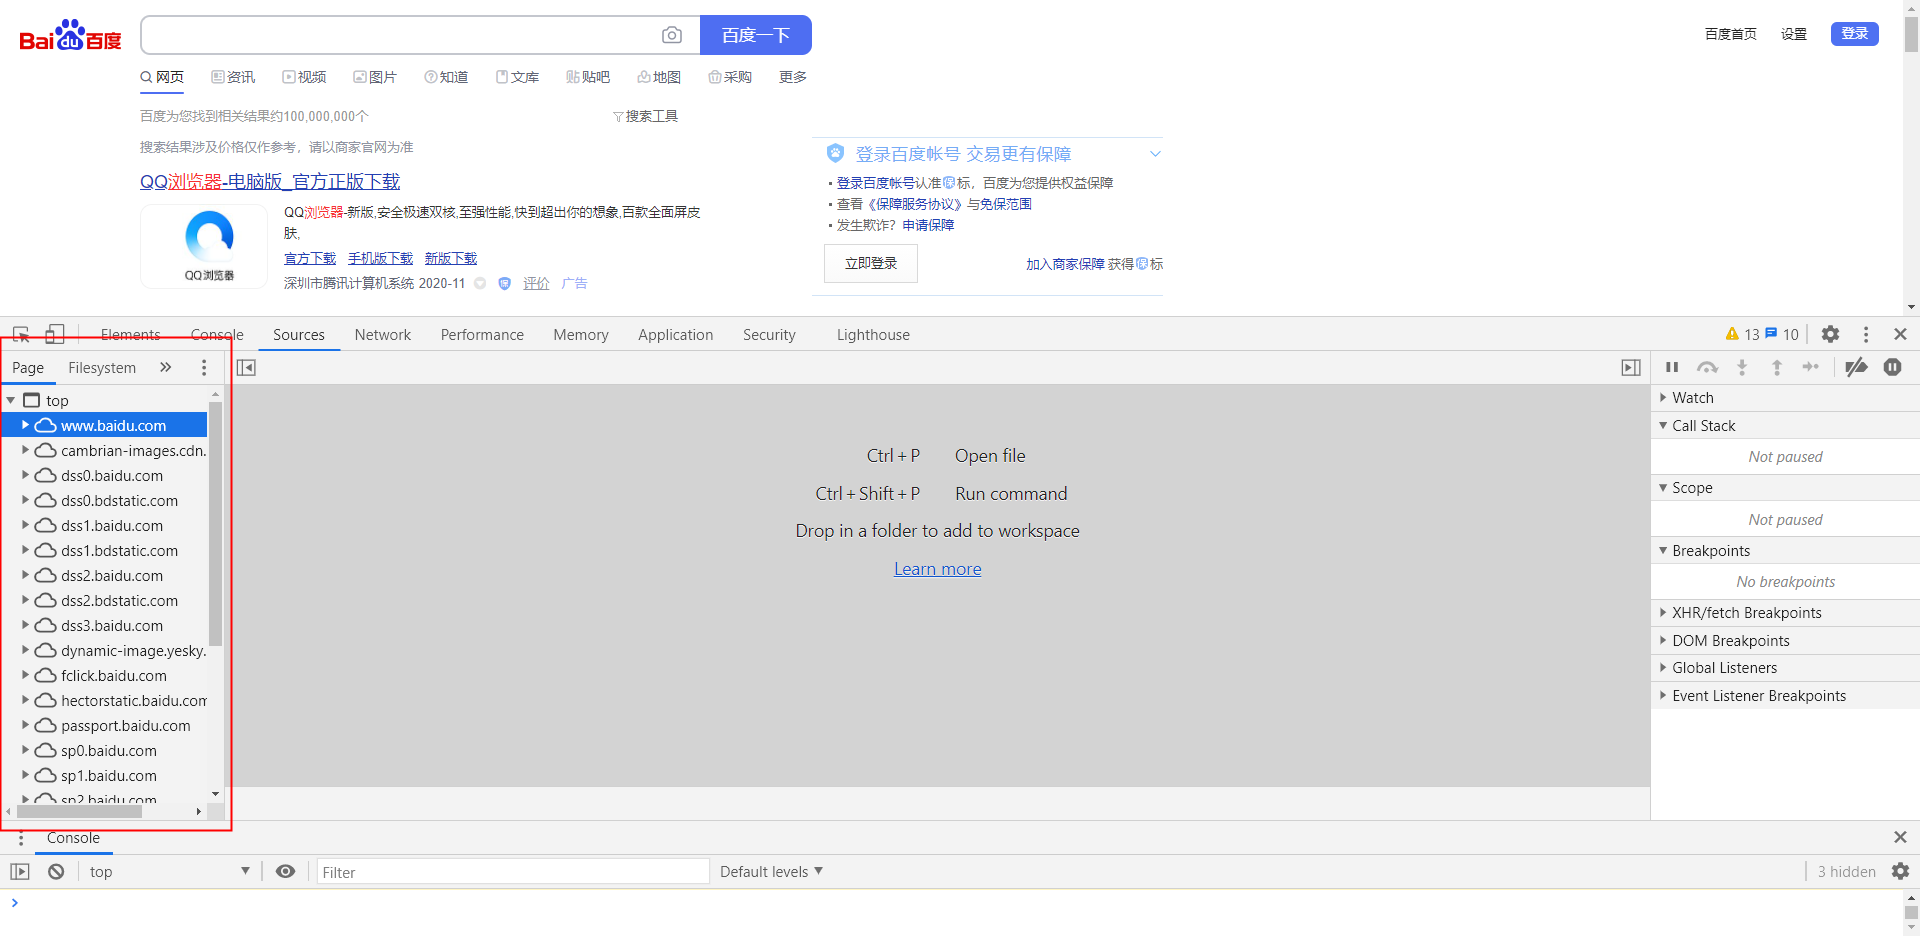The height and width of the screenshot is (936, 1920).
Task: Hide the debugger sidebar icon
Action: (1631, 368)
